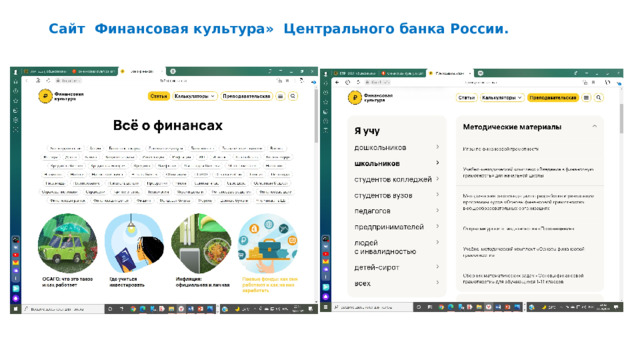This screenshot has width=640, height=360.
Task: Open a new tab with plus in left browser
Action: pos(173,71)
